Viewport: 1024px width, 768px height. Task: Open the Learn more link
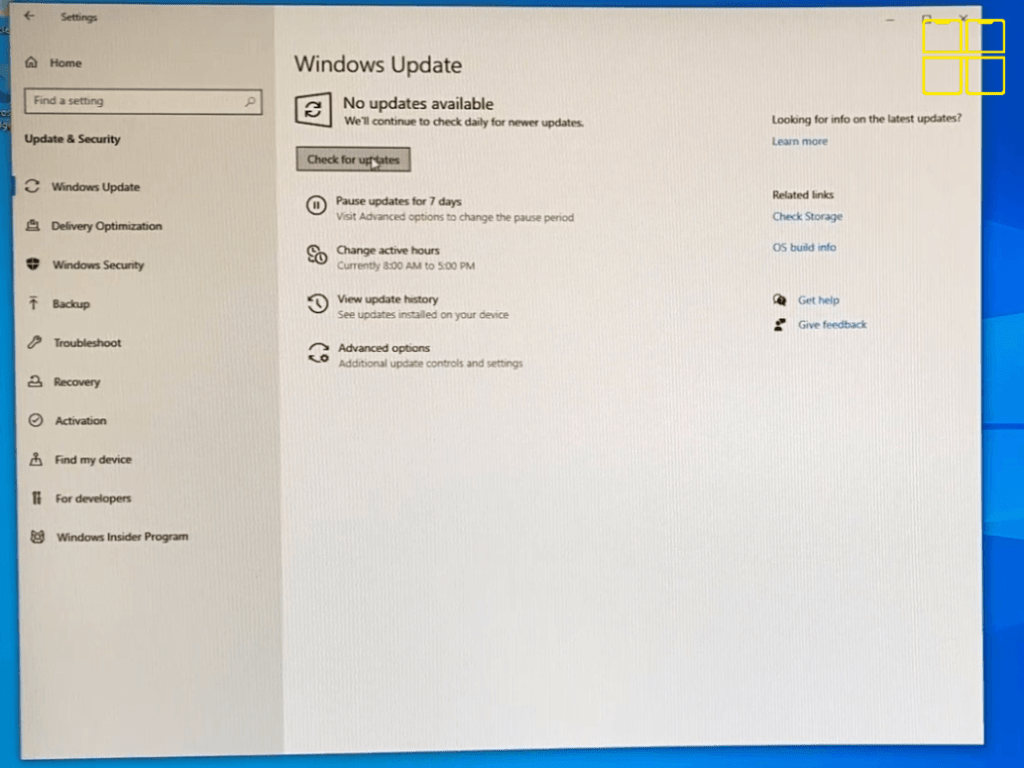coord(799,141)
